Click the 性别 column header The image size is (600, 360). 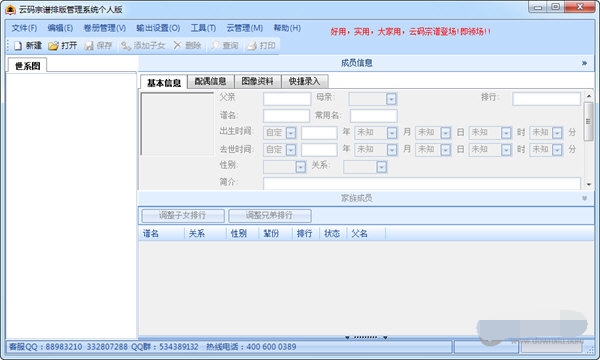(243, 233)
